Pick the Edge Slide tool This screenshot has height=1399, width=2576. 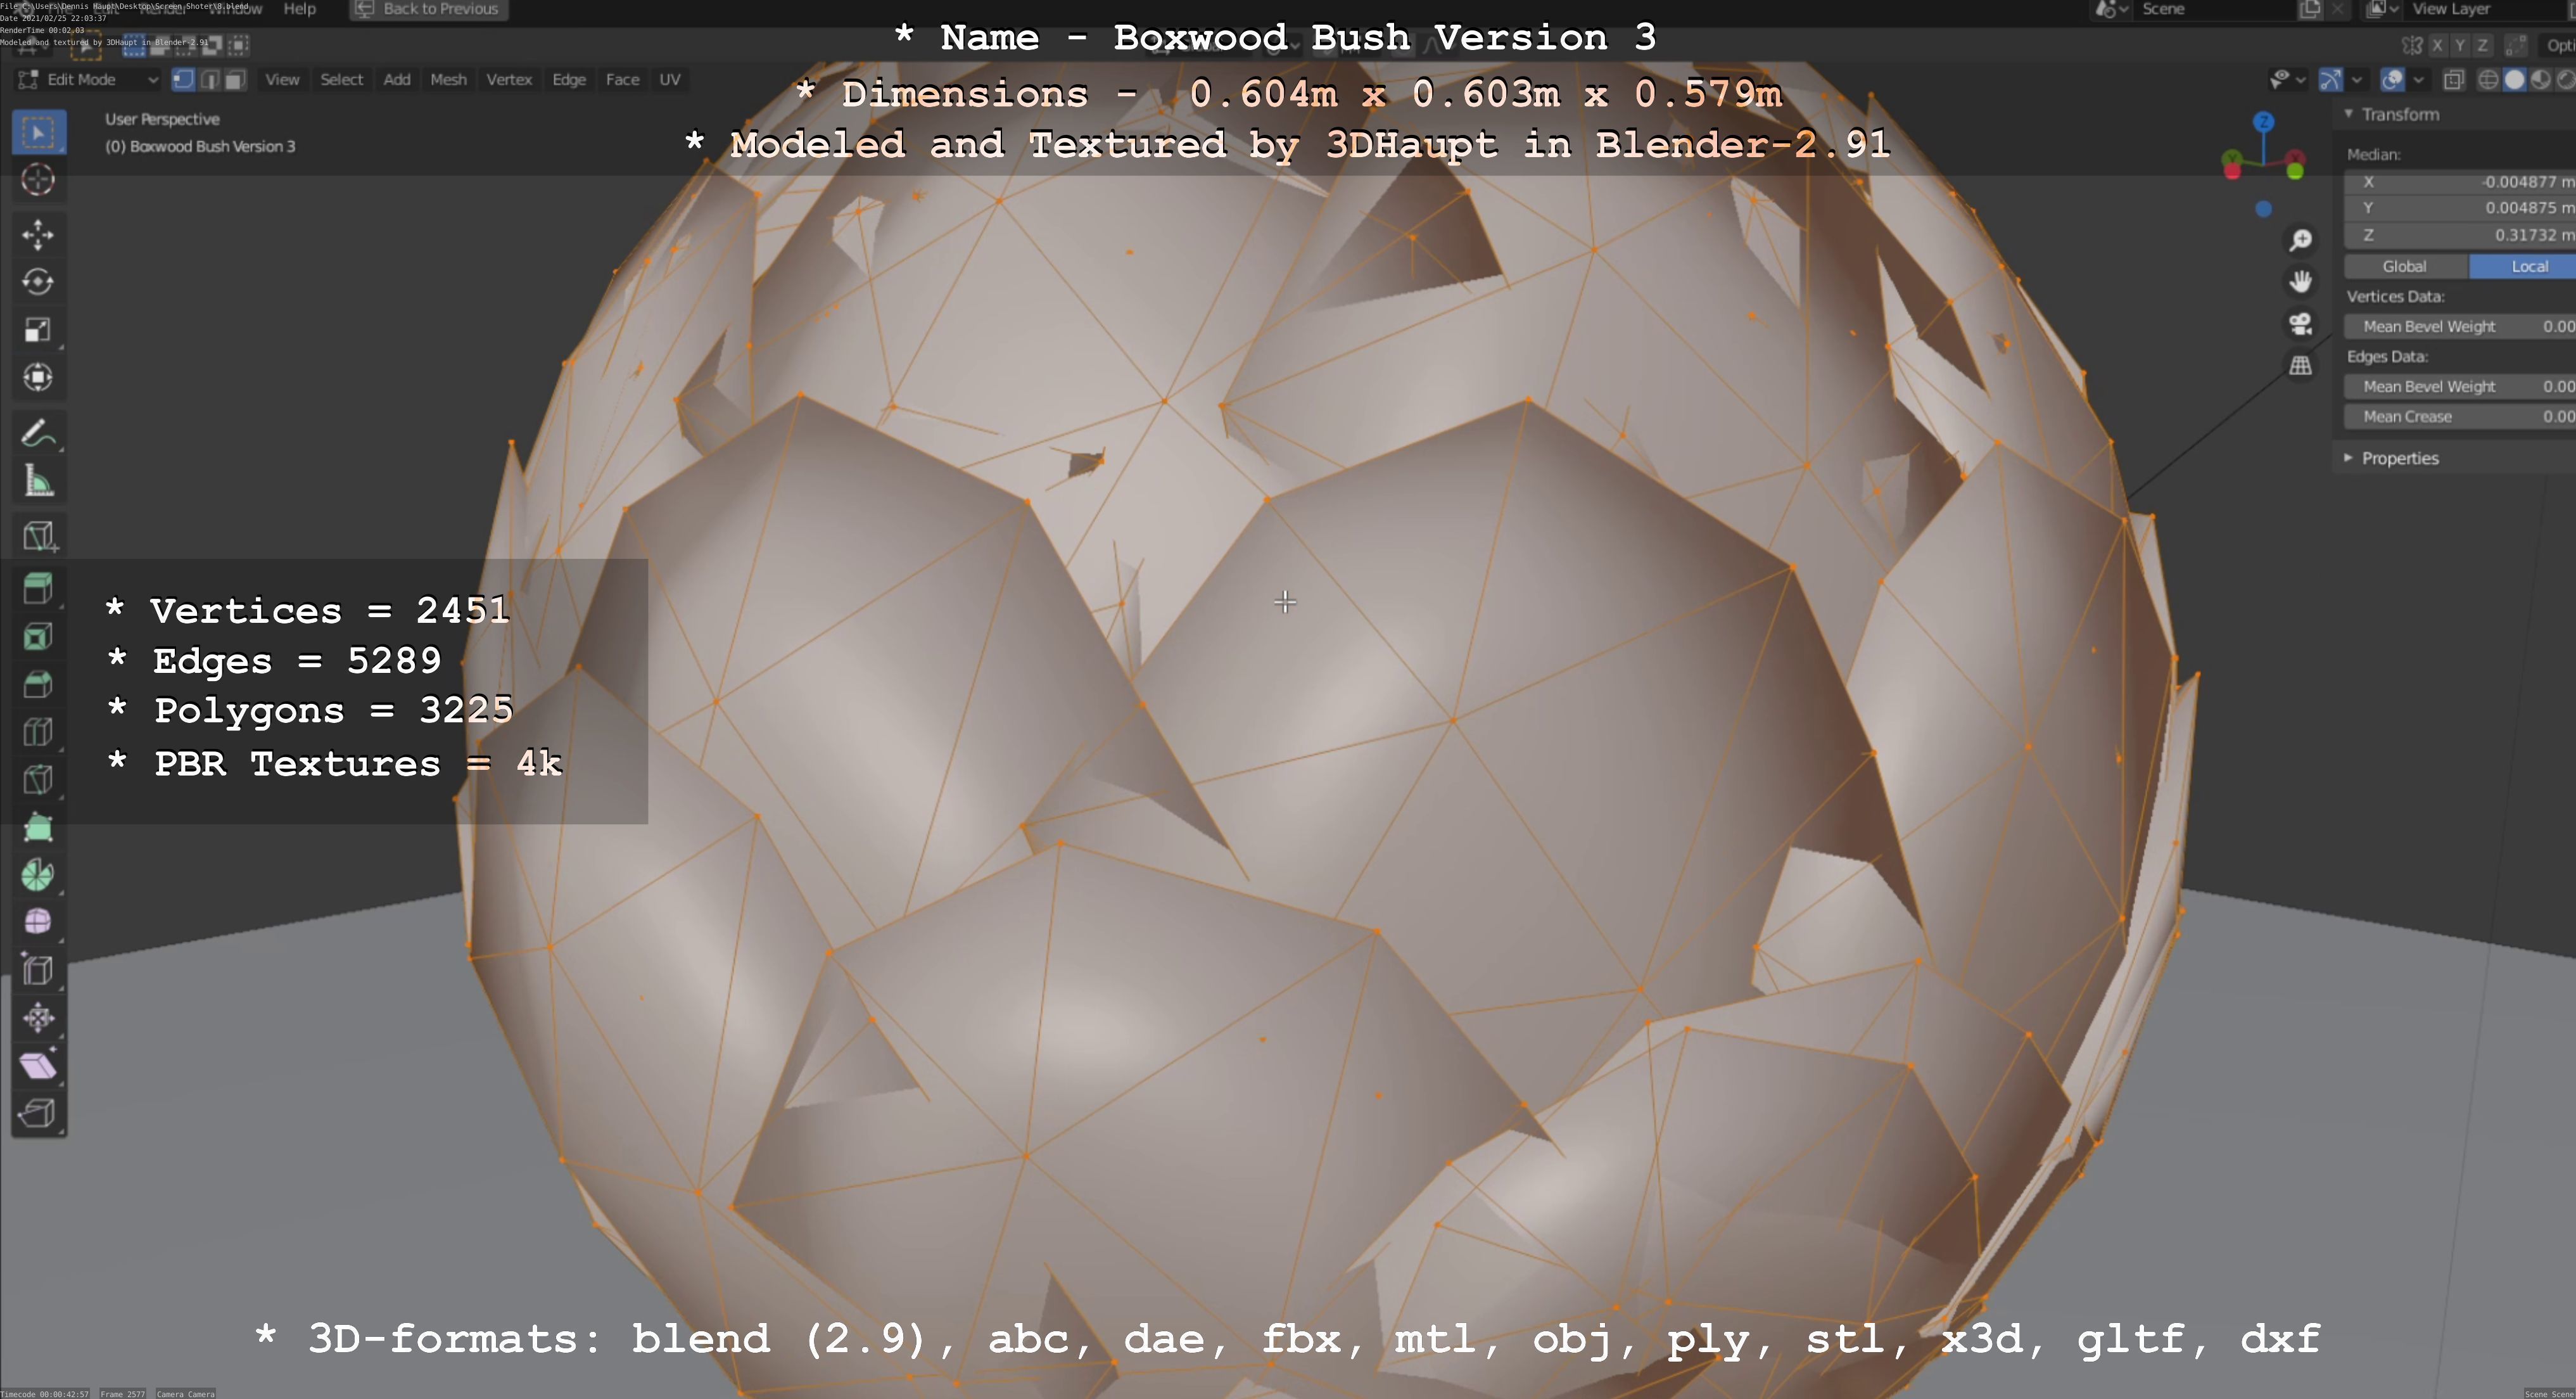pyautogui.click(x=39, y=970)
